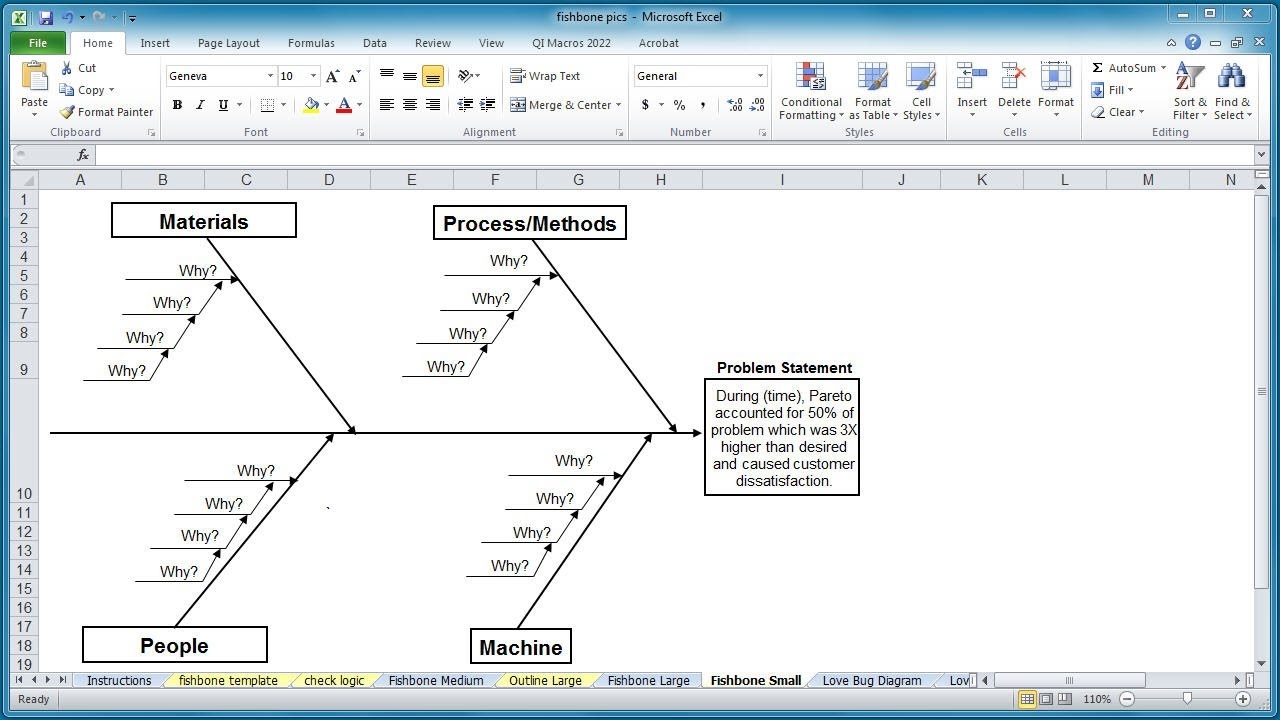Open the QI Macros 2022 tab
Viewport: 1280px width, 720px height.
(571, 43)
